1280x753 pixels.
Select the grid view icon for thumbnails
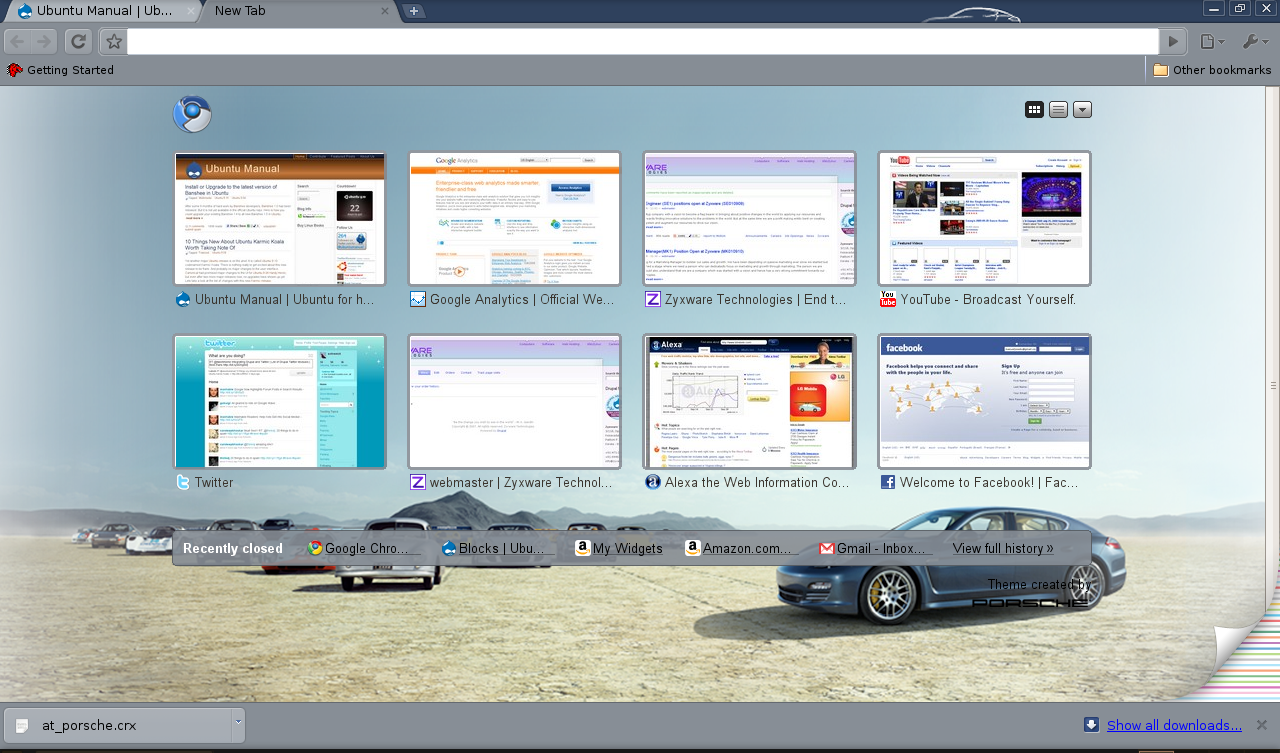[1034, 109]
